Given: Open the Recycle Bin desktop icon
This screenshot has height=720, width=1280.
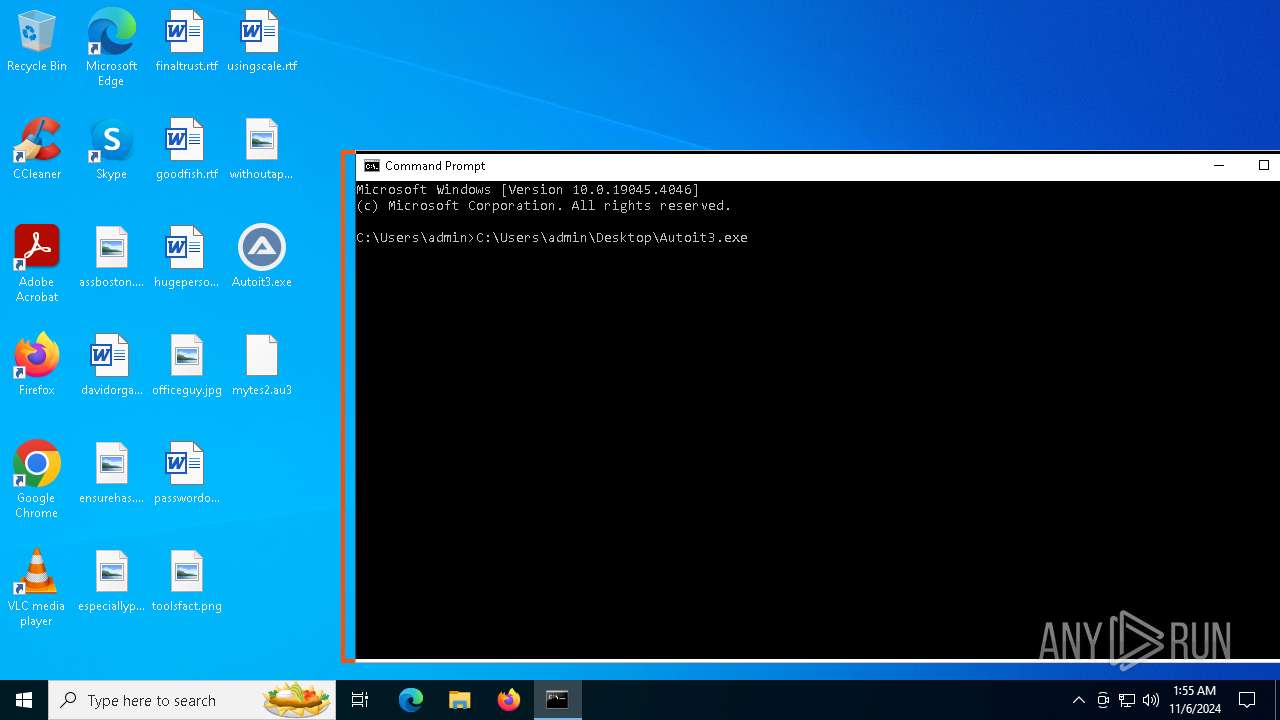Looking at the screenshot, I should 37,41.
